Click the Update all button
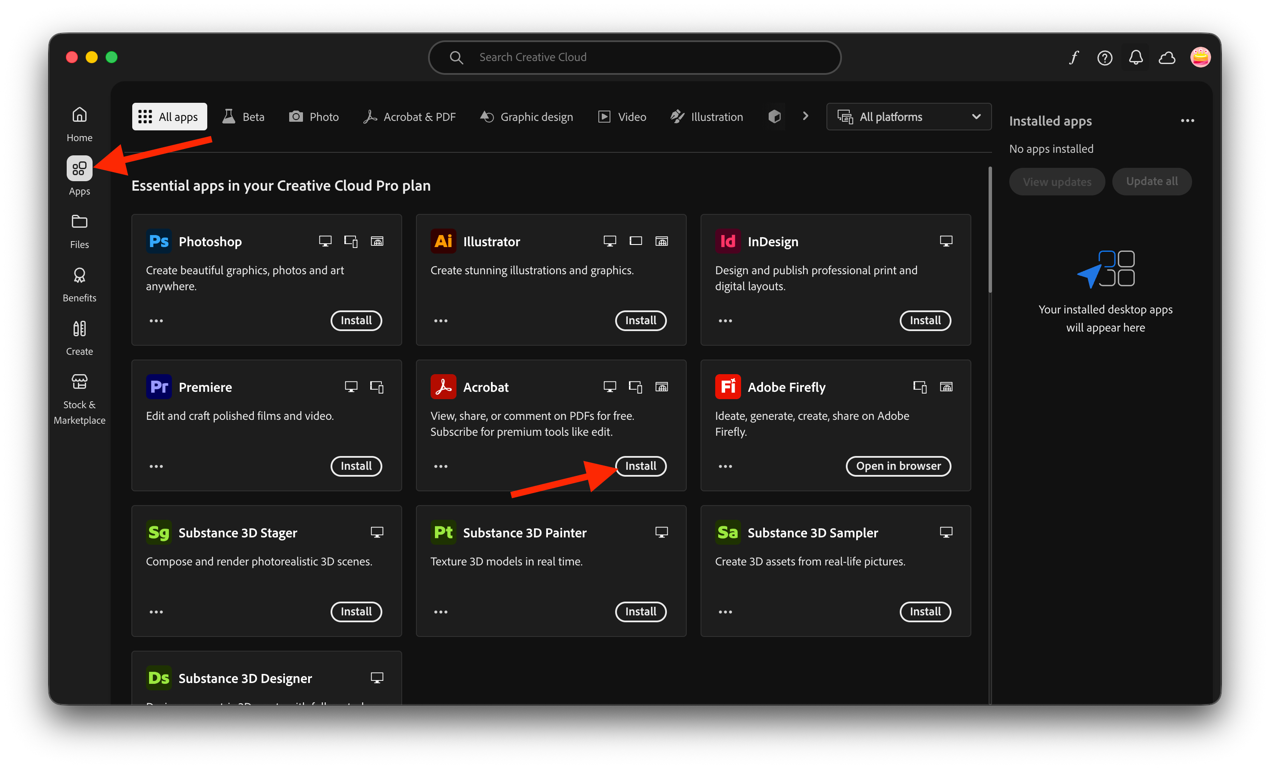Viewport: 1270px width, 769px height. (x=1152, y=182)
